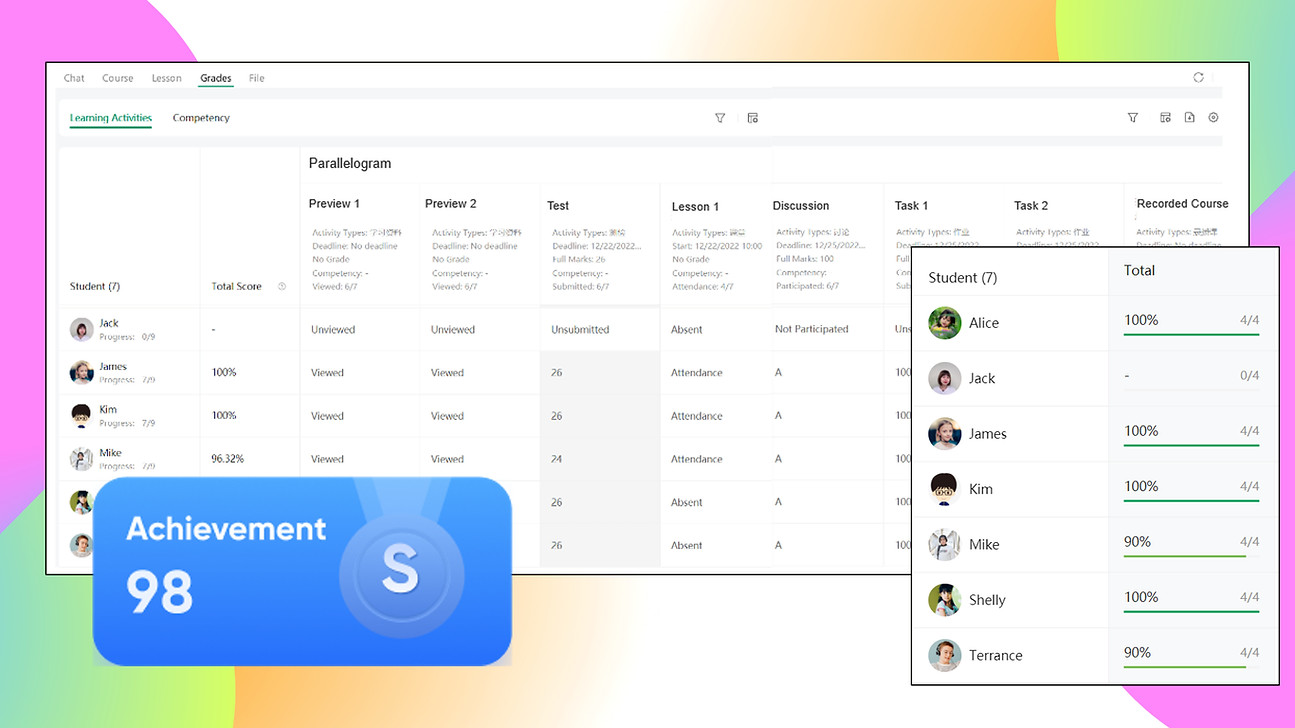Click Mike's avatar in the Total panel

point(945,545)
